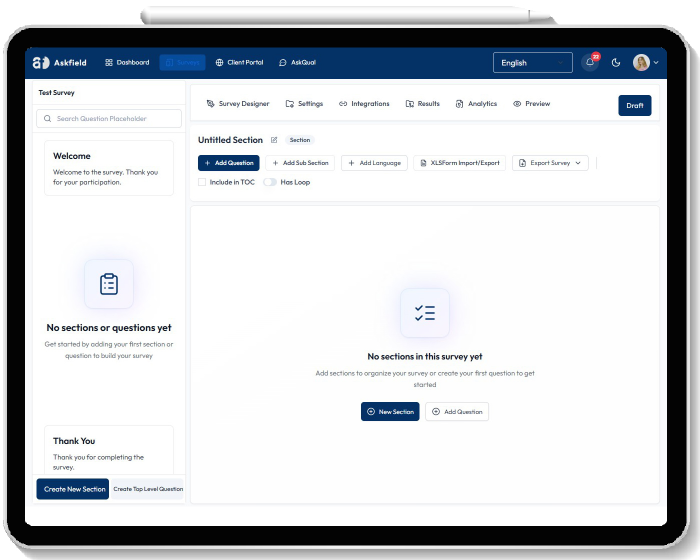Click the checklist icon in the empty survey area
The width and height of the screenshot is (700, 560).
pyautogui.click(x=425, y=313)
